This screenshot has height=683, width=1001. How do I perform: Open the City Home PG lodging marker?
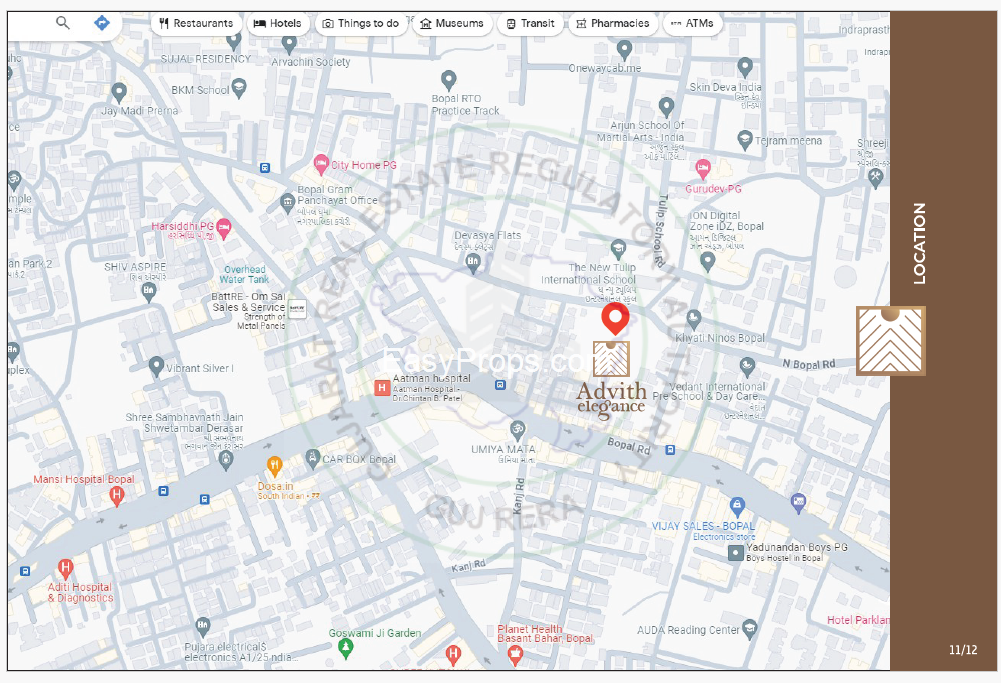321,164
